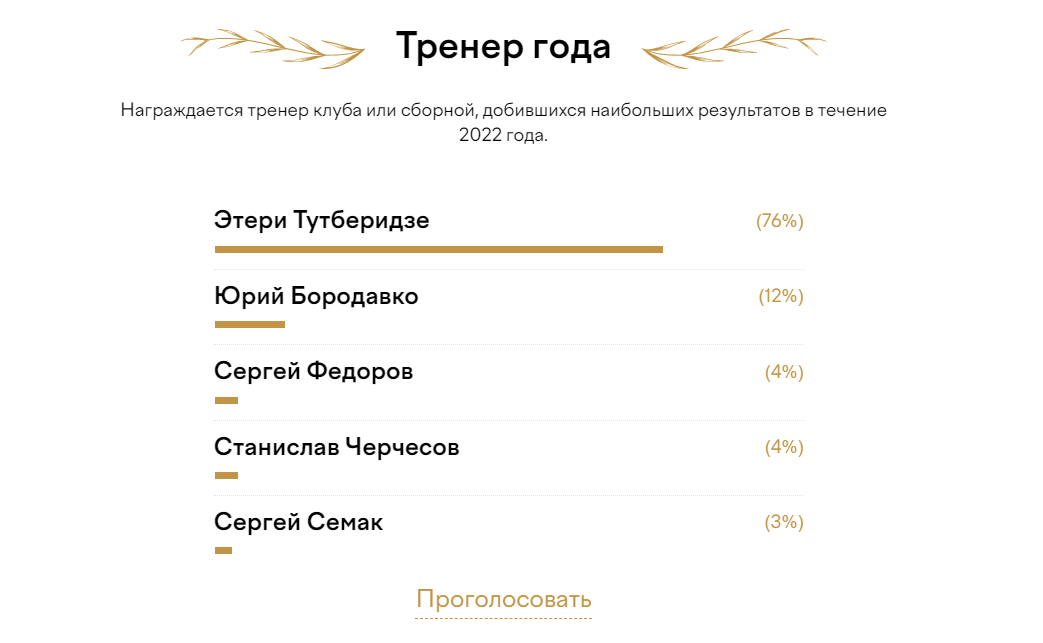This screenshot has height=643, width=1043.
Task: Select candidate Сергей Федоров
Action: (x=313, y=371)
